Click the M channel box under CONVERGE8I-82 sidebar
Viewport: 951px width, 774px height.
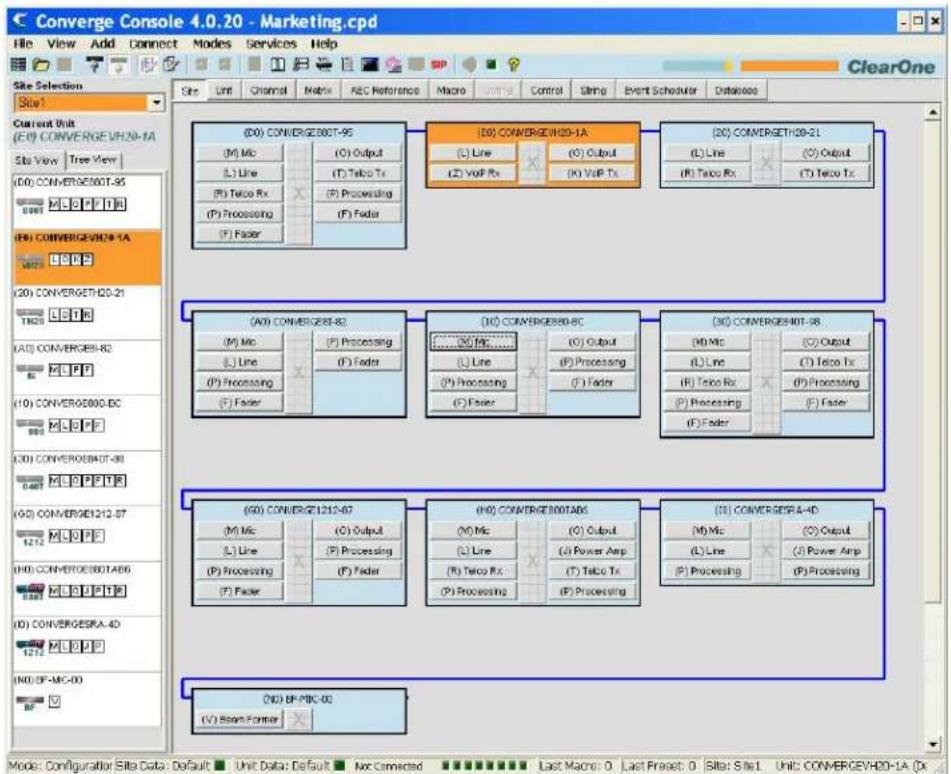pyautogui.click(x=55, y=370)
